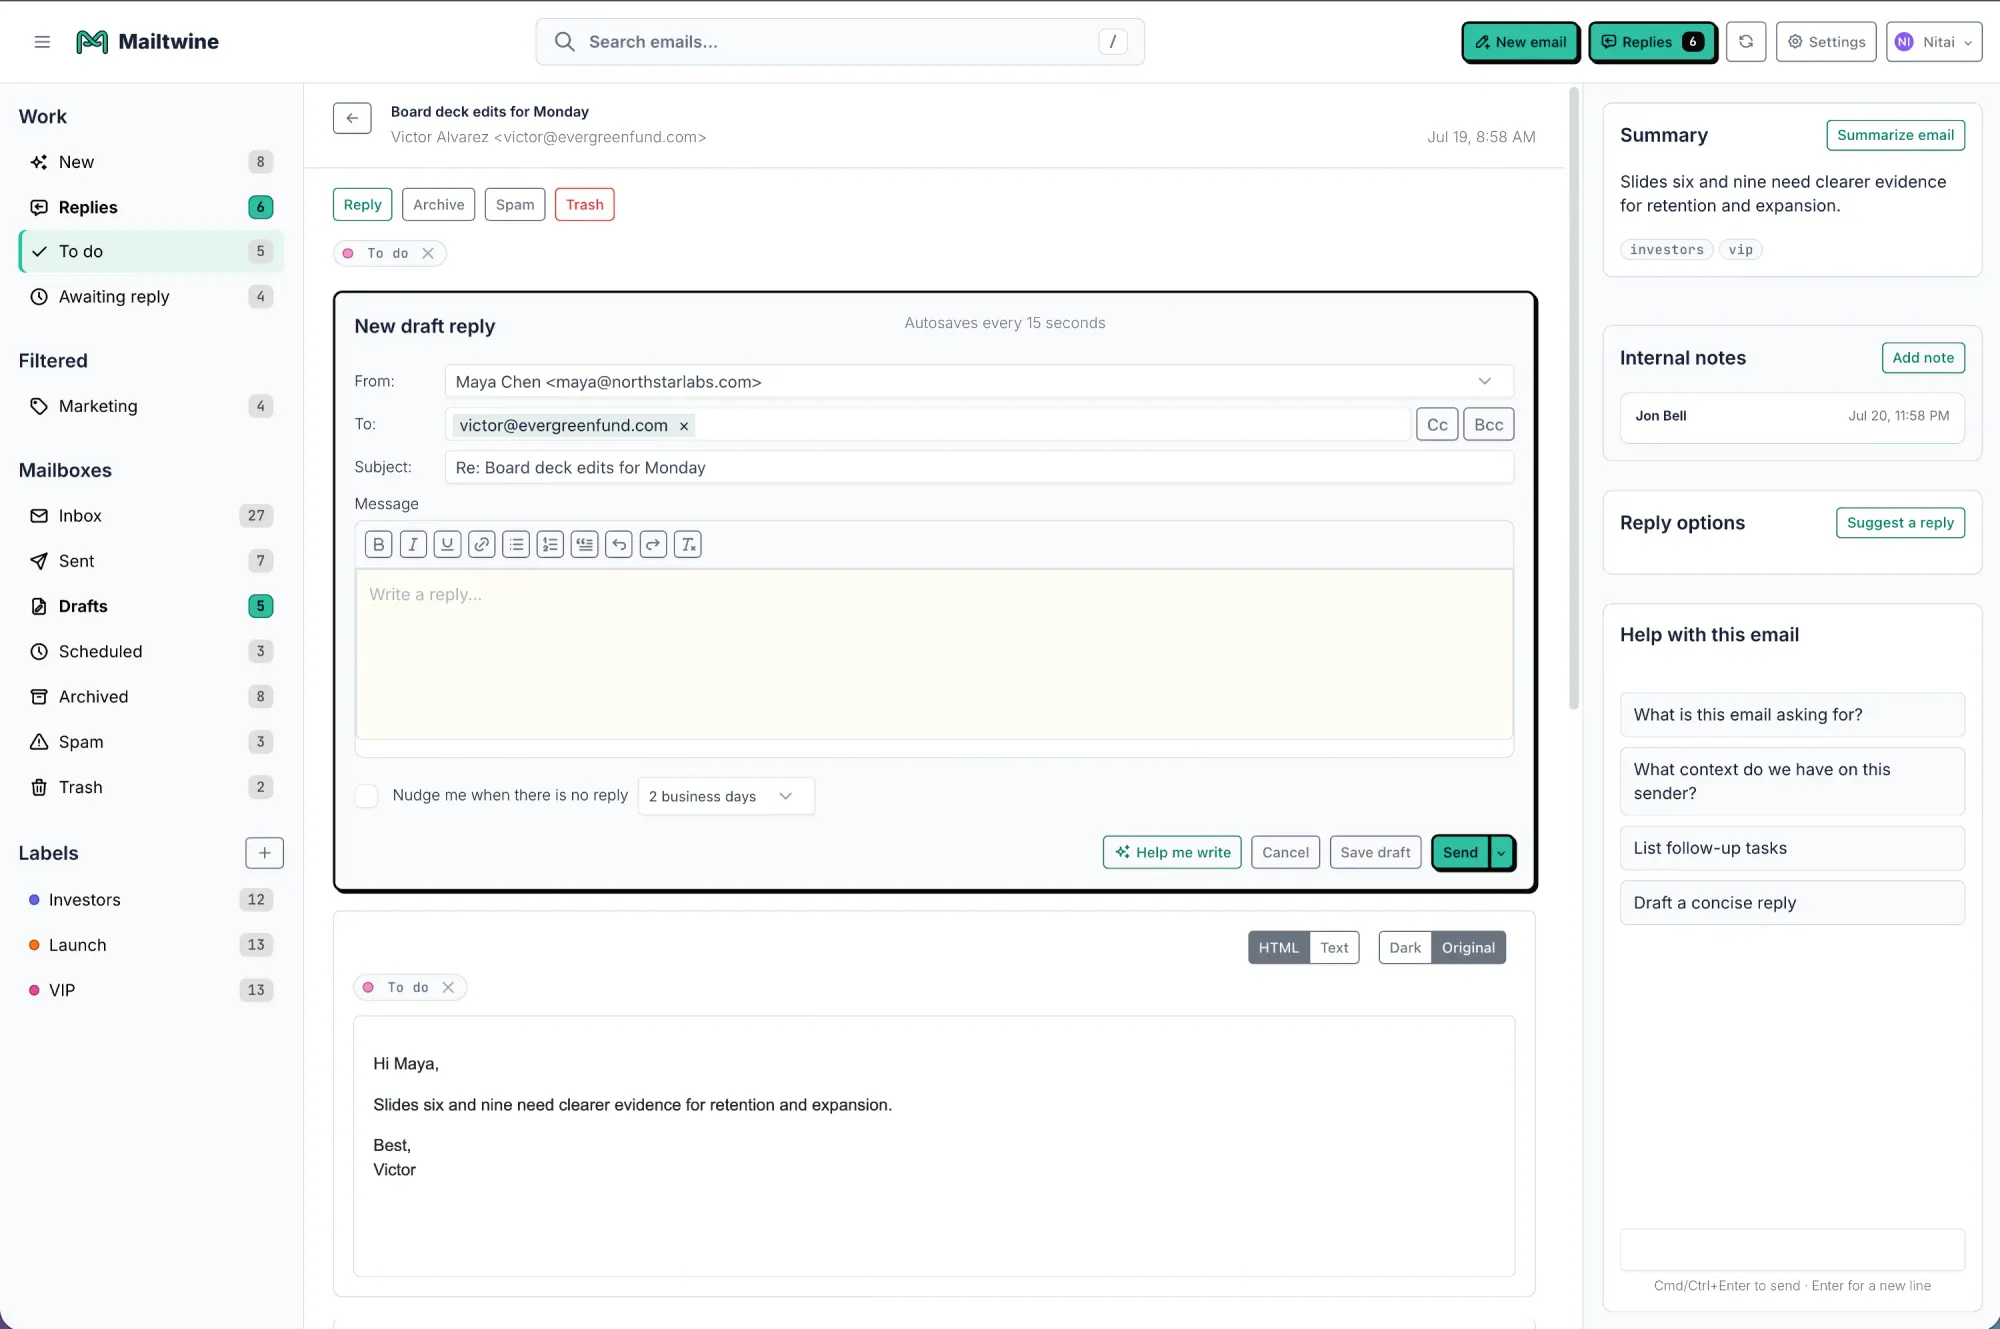The image size is (2000, 1329).
Task: Remove victor@evergreenfund.com recipient chip
Action: pyautogui.click(x=684, y=426)
